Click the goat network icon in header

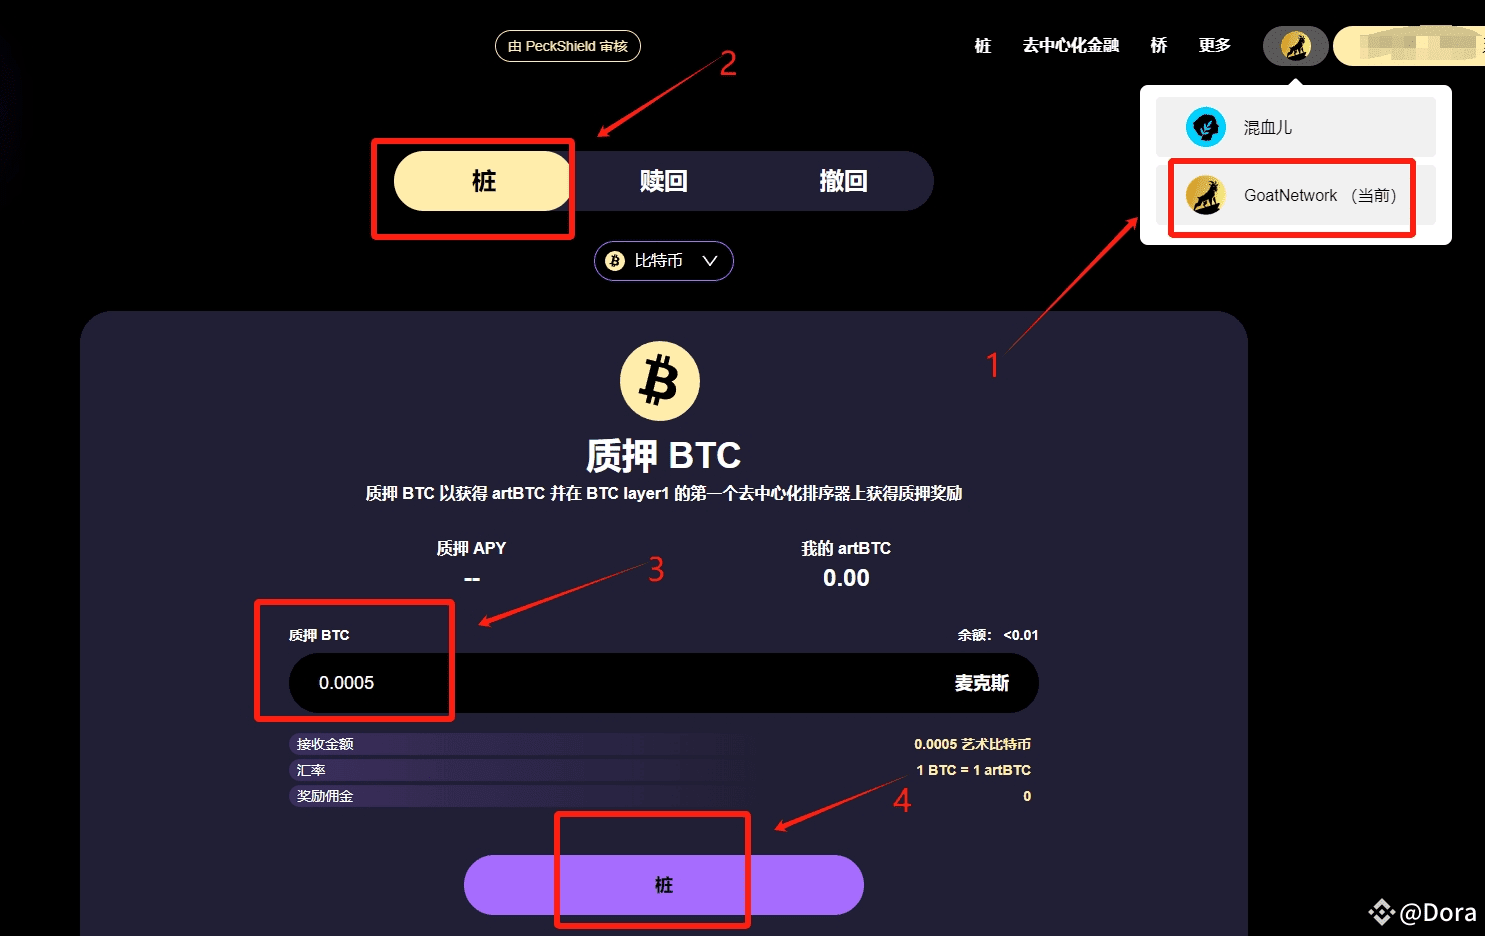(1296, 46)
